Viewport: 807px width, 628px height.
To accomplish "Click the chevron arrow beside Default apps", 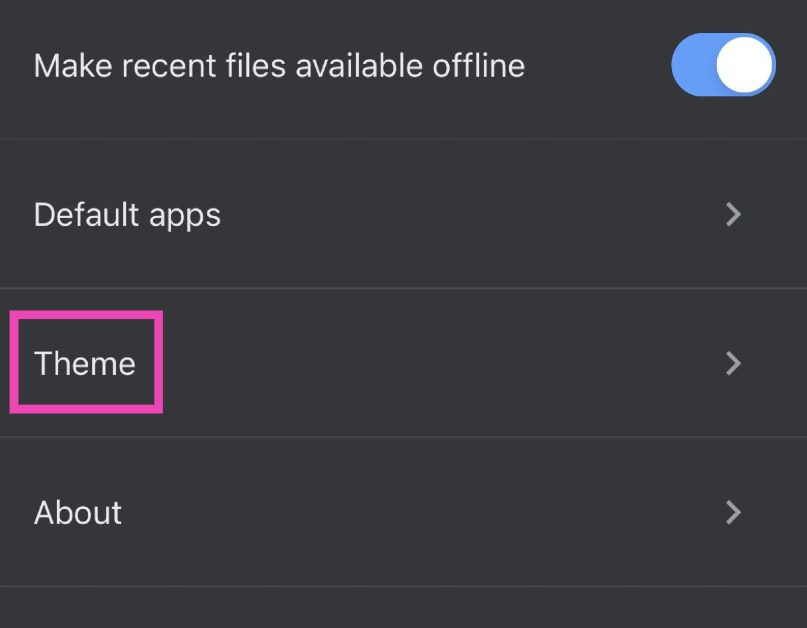I will click(x=733, y=214).
